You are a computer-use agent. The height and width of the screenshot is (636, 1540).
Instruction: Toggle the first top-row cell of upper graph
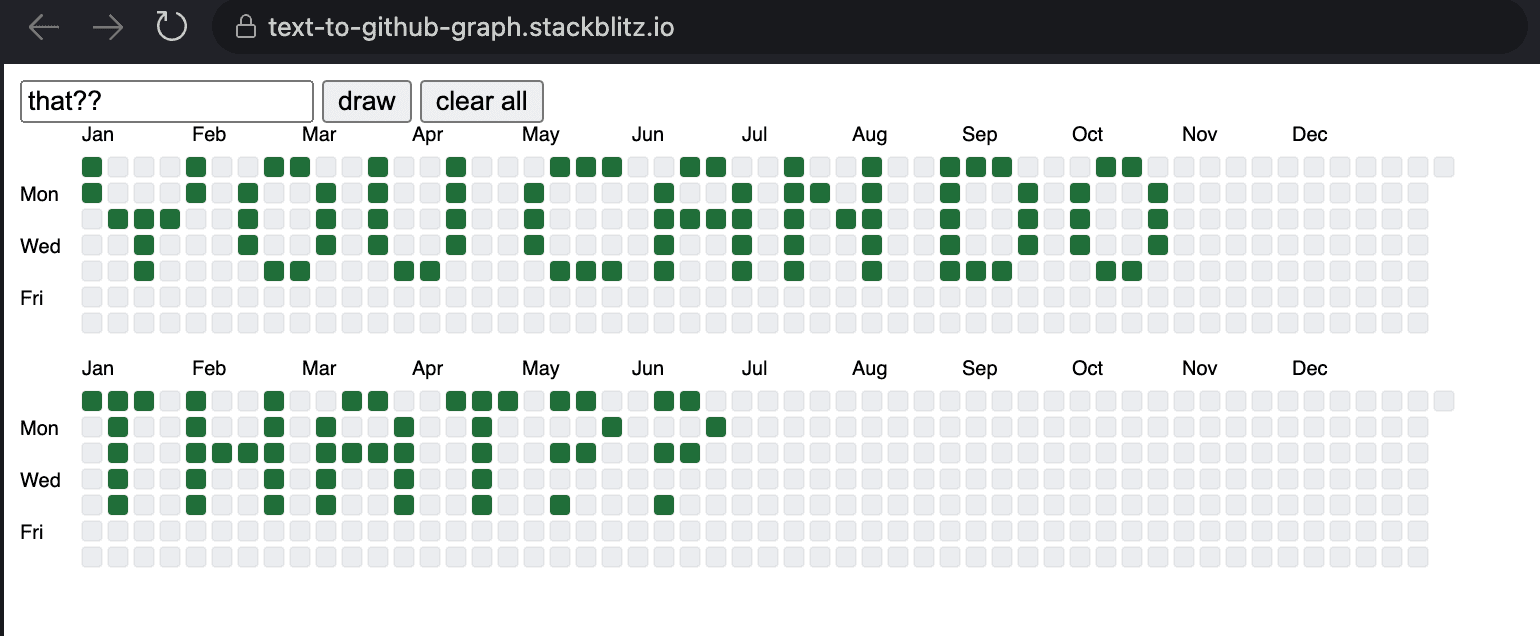click(92, 167)
